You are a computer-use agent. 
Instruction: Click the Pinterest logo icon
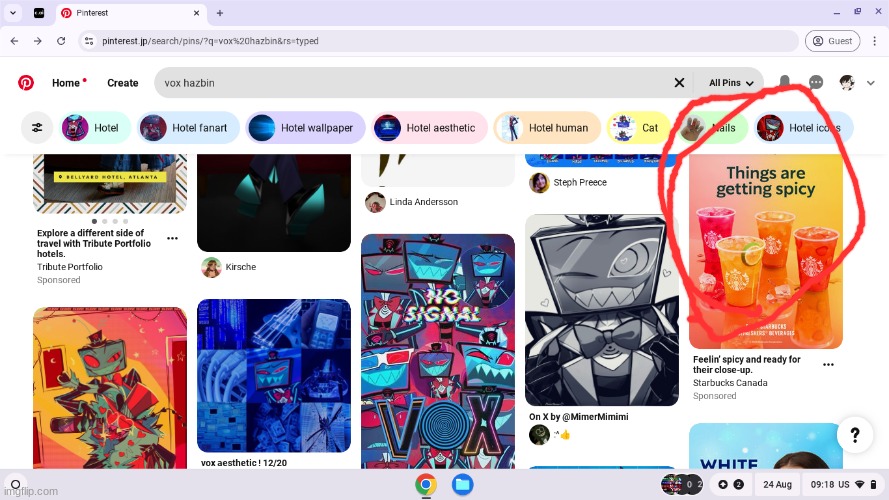(x=26, y=83)
